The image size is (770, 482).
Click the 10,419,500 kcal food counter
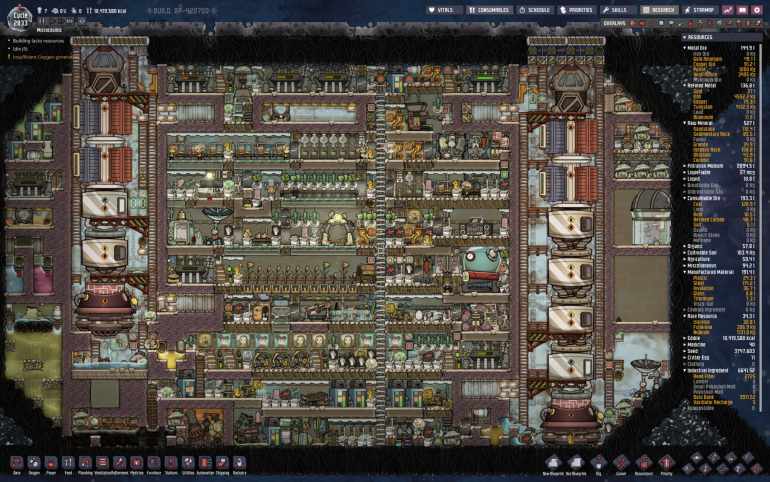106,10
